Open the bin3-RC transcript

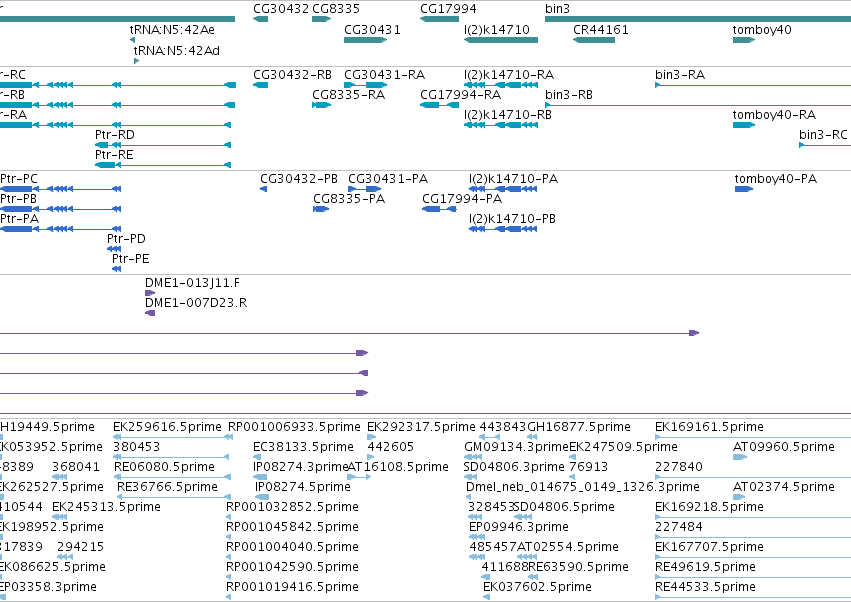[x=825, y=145]
